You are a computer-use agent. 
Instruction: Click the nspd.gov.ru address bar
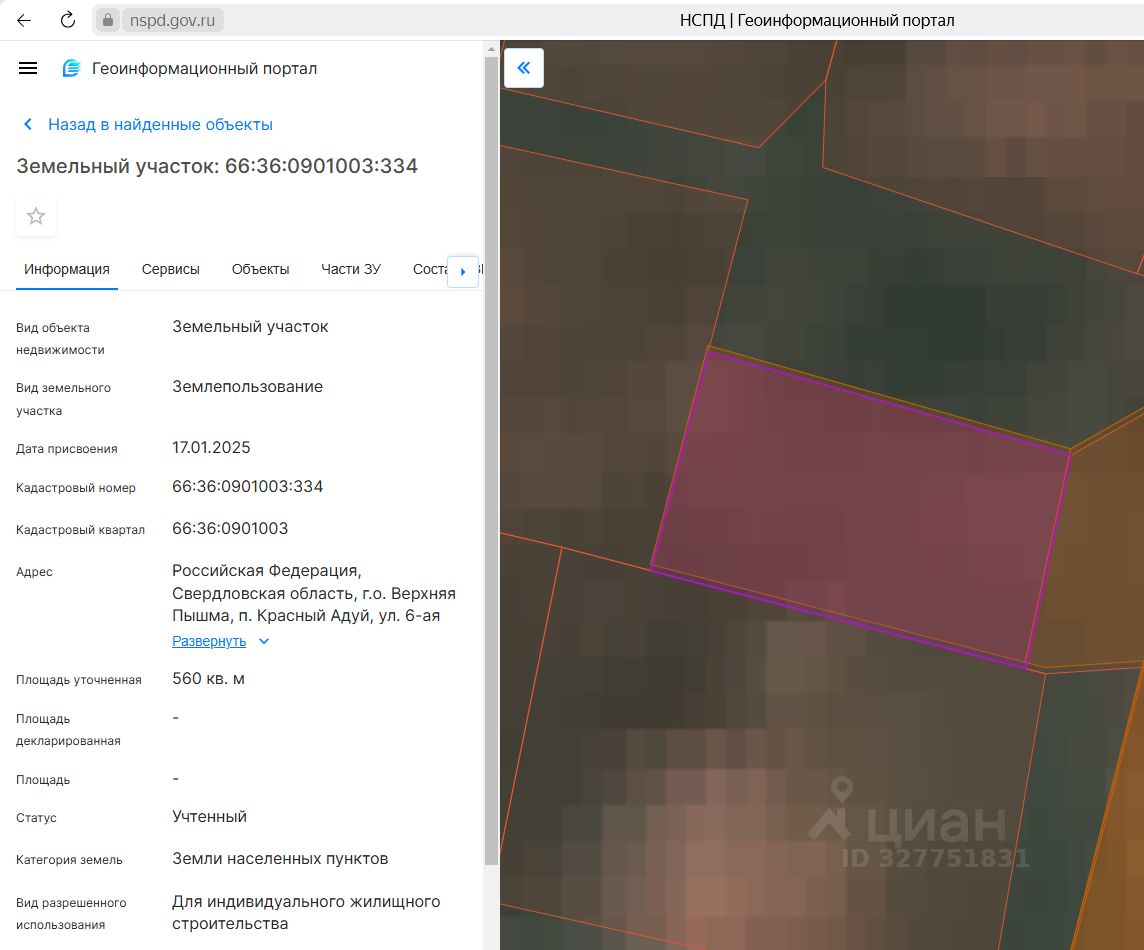point(172,20)
